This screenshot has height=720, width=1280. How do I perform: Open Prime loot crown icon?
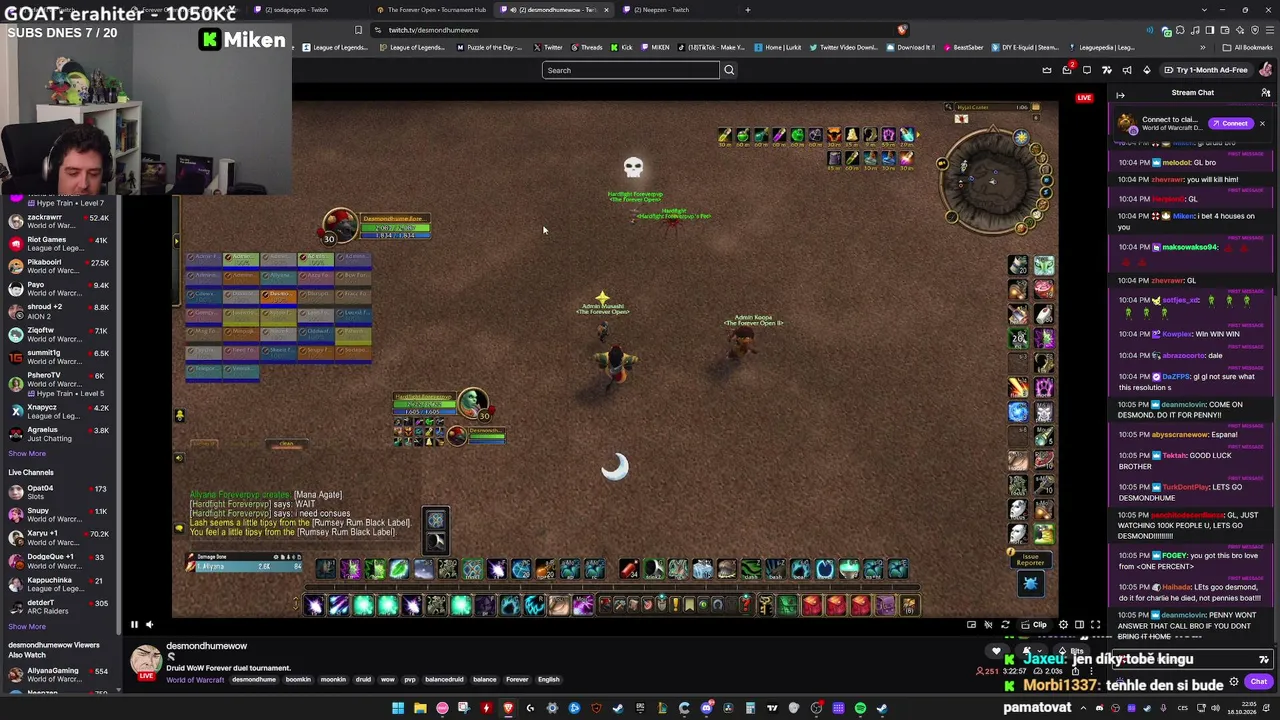(x=1047, y=70)
